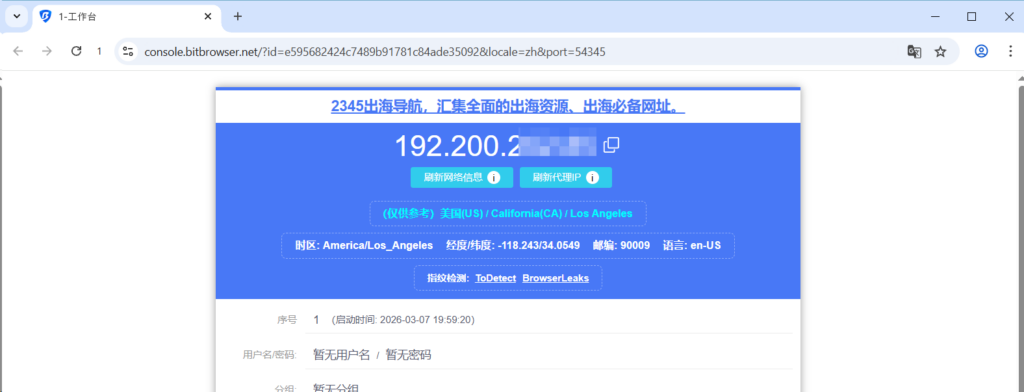Open a new tab with plus button
The image size is (1024, 392).
pos(238,16)
